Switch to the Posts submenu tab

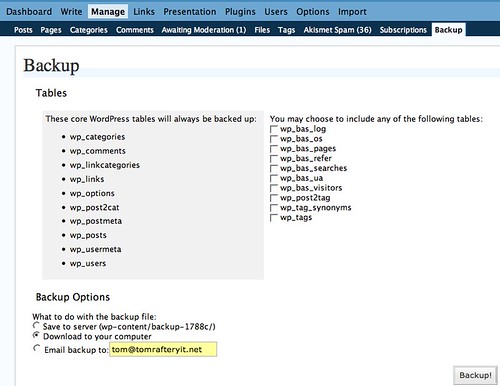23,30
